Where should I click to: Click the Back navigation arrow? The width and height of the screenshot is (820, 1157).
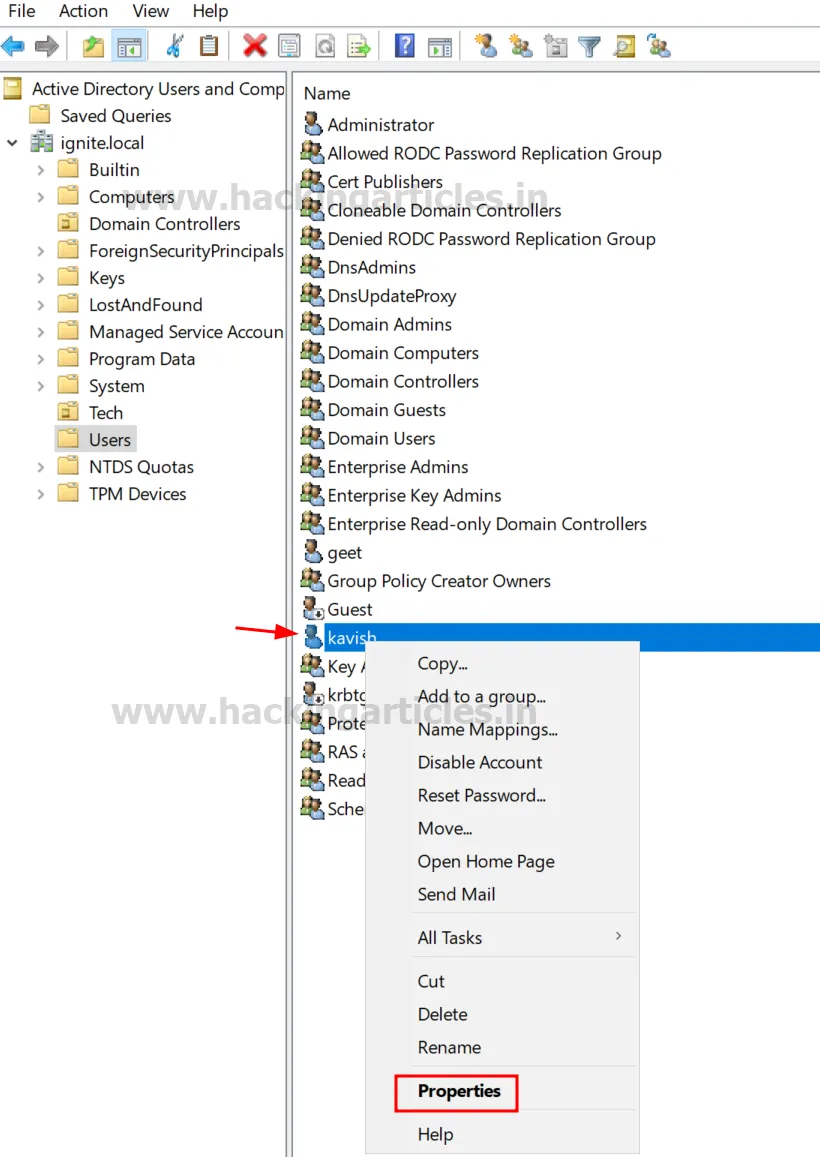[x=13, y=45]
